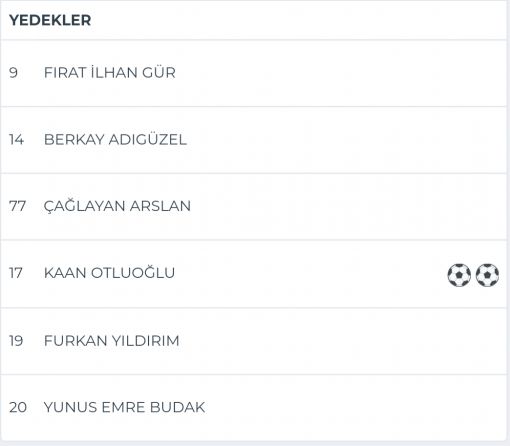Viewport: 510px width, 446px height.
Task: Select ÇAĞLAYAN ARSLAN from substitutes
Action: click(117, 206)
